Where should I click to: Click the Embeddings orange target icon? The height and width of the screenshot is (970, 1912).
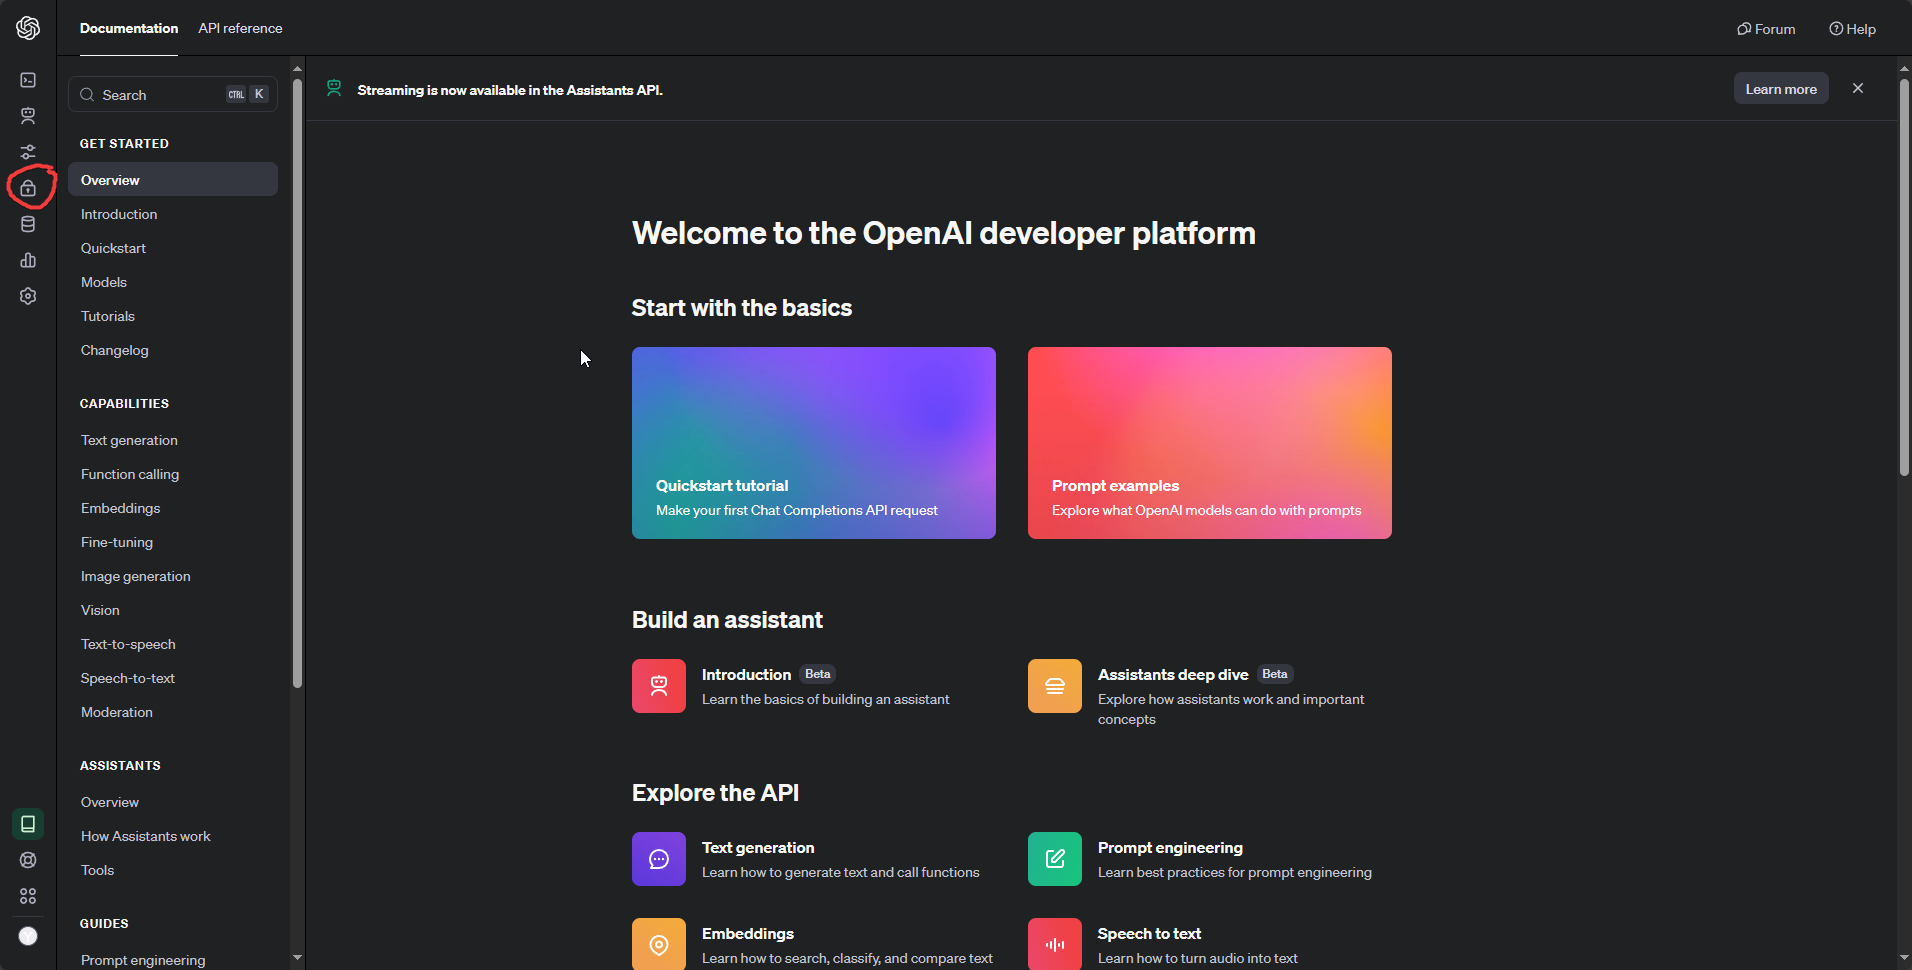(x=659, y=944)
